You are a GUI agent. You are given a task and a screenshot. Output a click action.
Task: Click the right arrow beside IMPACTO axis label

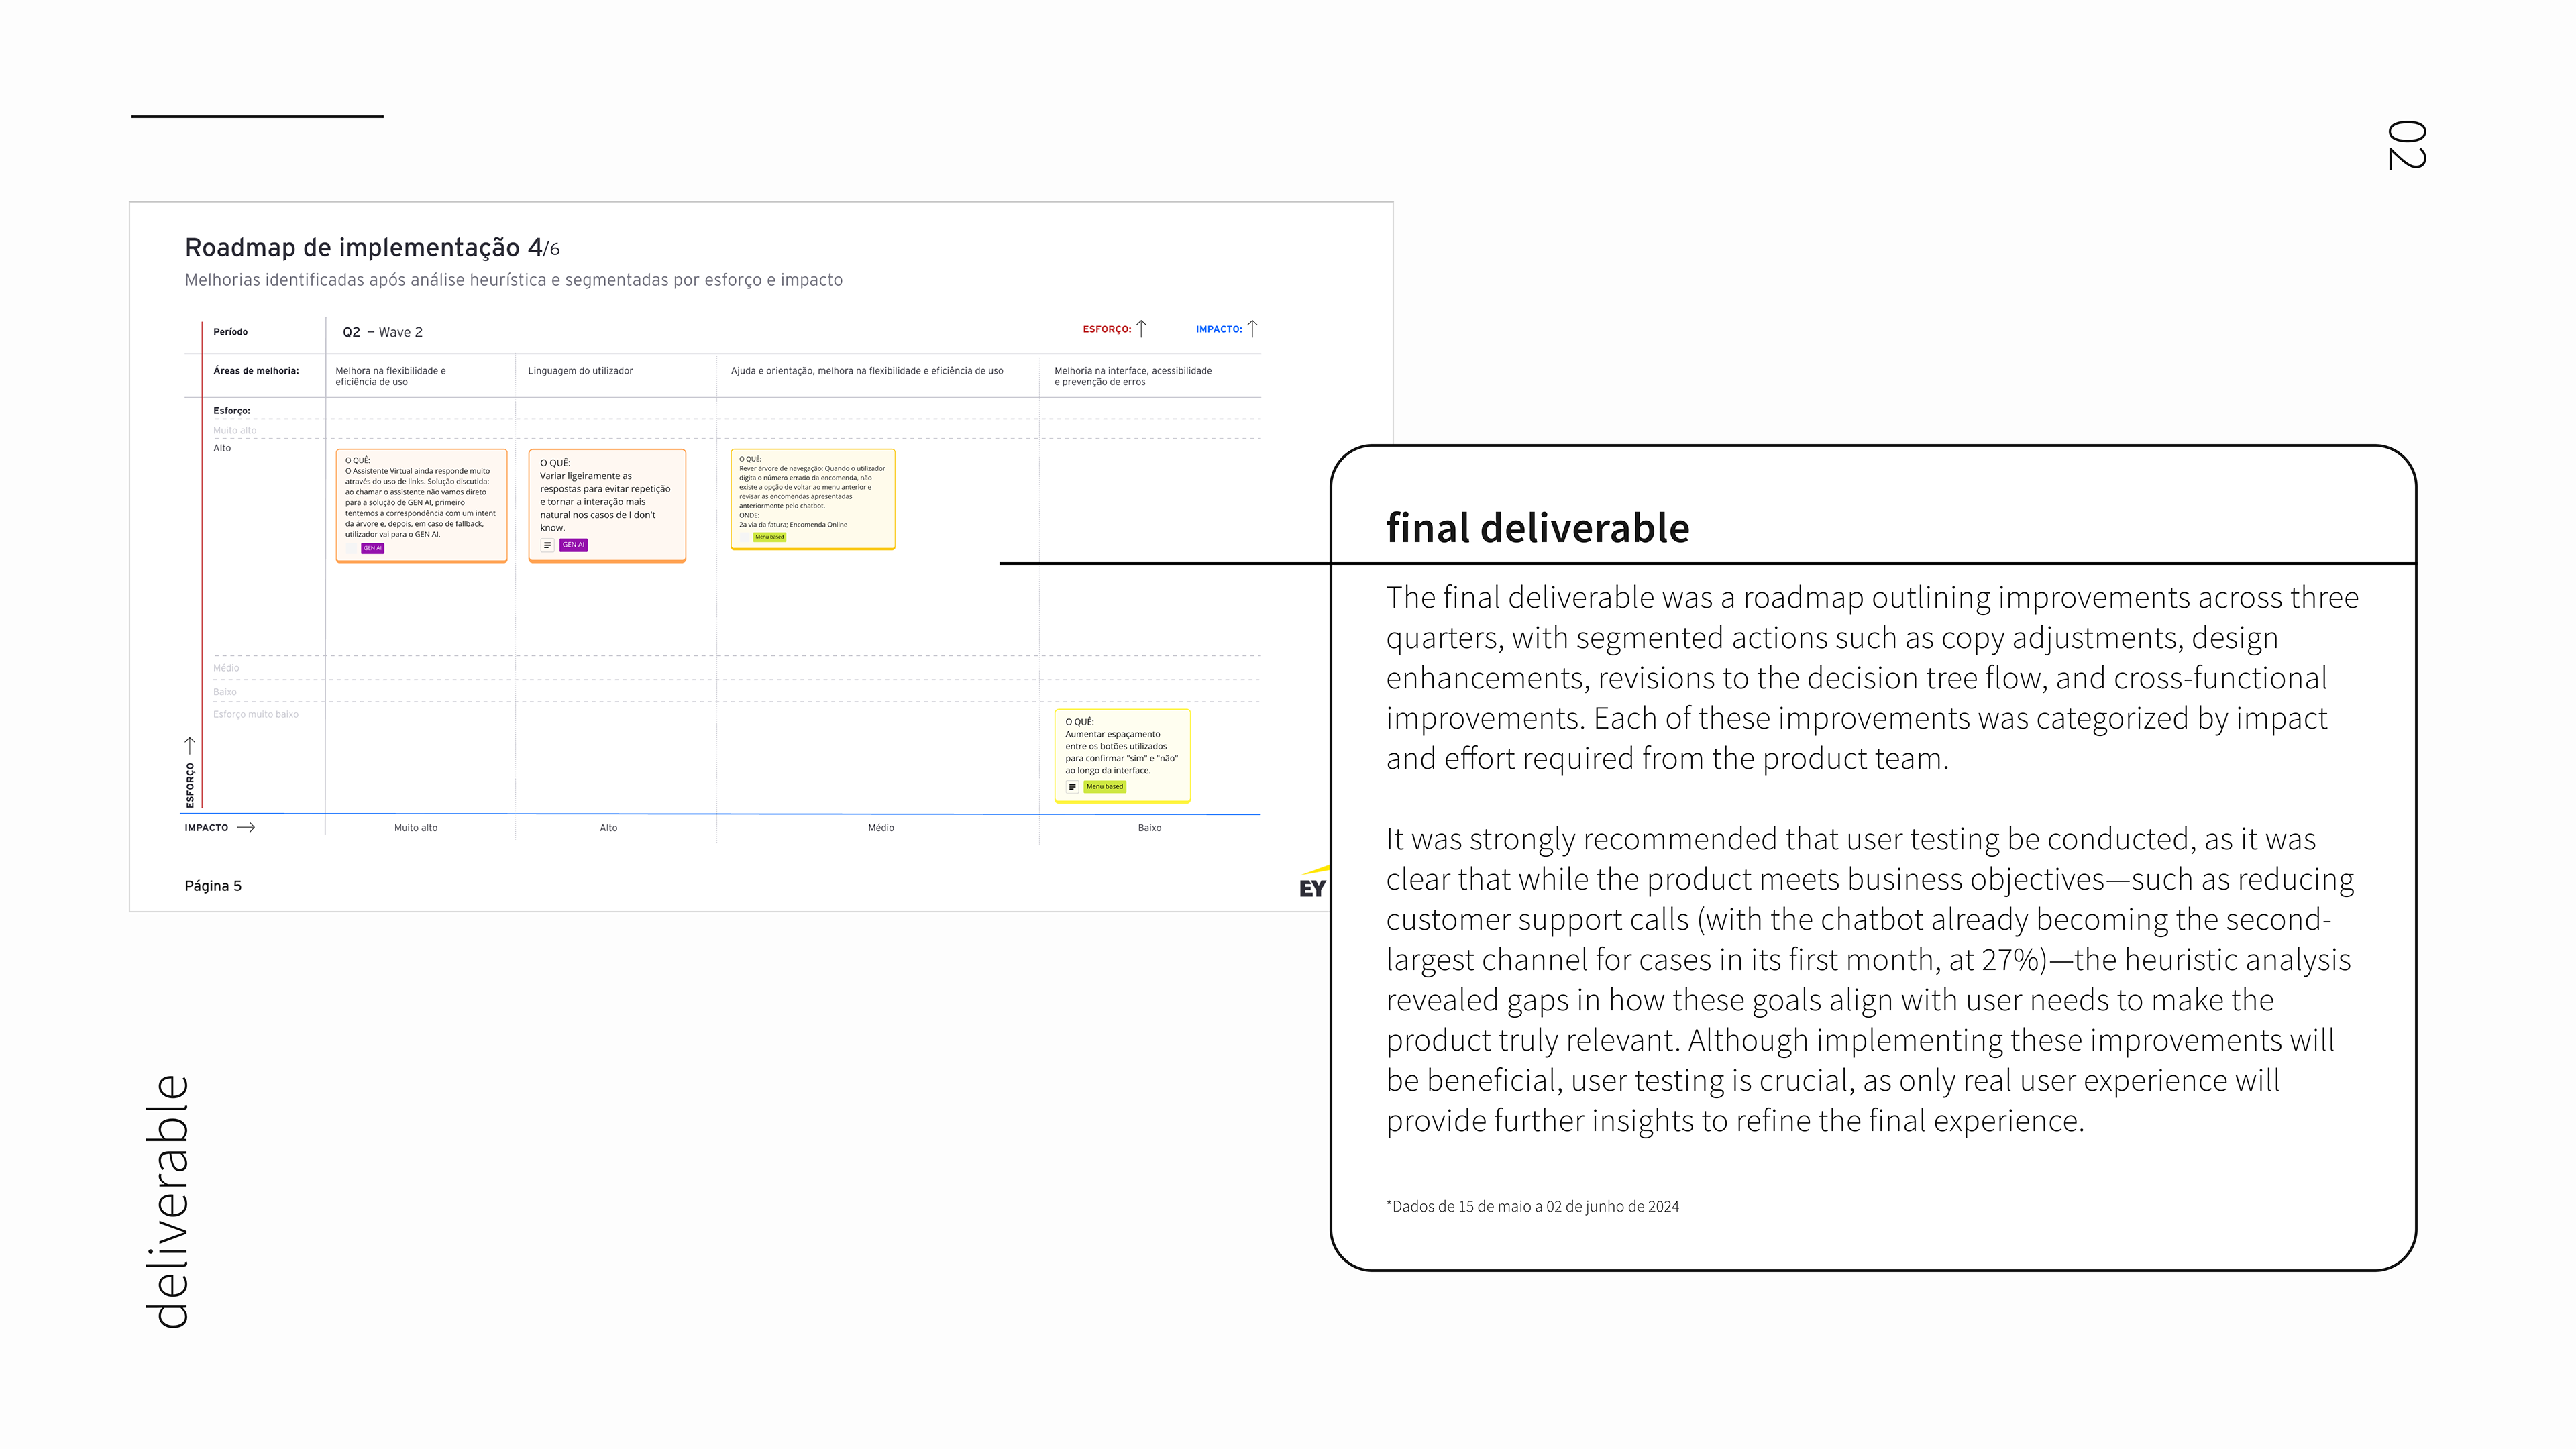[x=246, y=828]
